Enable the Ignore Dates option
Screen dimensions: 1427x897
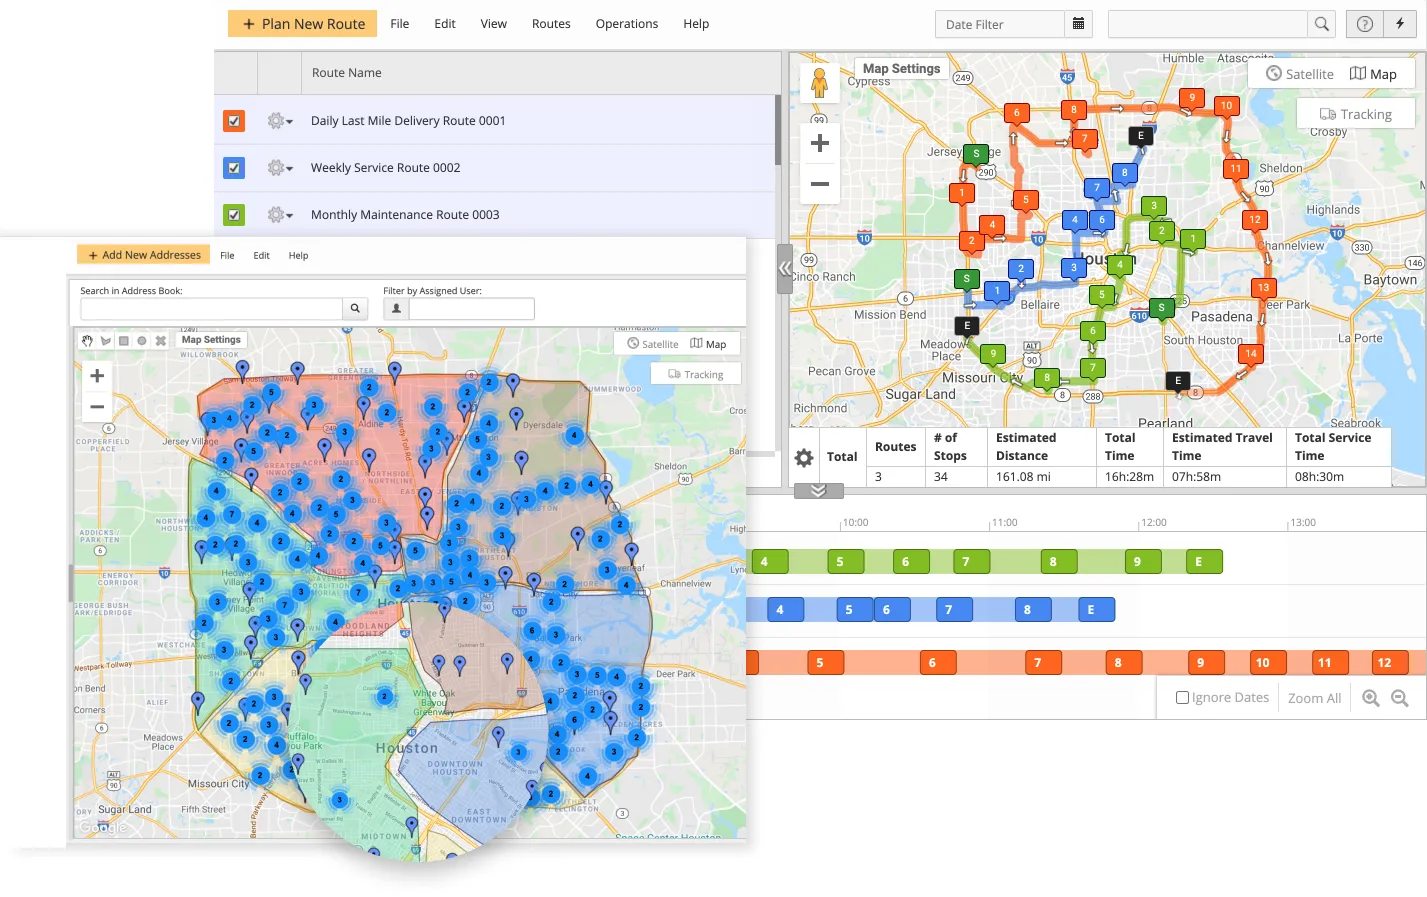pyautogui.click(x=1182, y=697)
